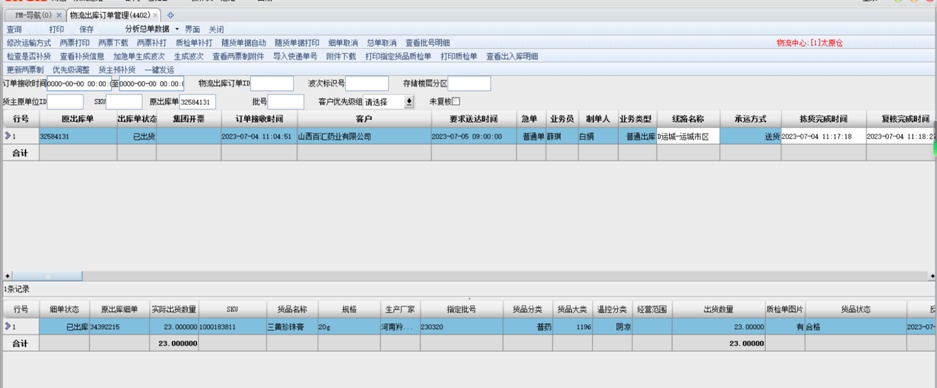
Task: Click 一键发运
Action: pos(160,70)
